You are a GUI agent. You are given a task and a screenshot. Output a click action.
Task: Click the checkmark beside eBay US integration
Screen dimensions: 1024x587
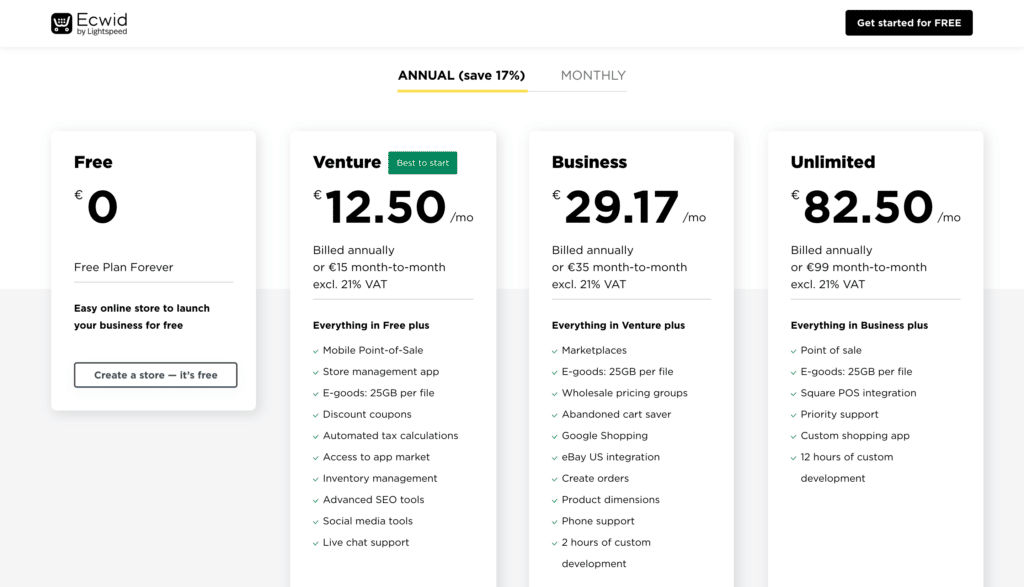554,458
